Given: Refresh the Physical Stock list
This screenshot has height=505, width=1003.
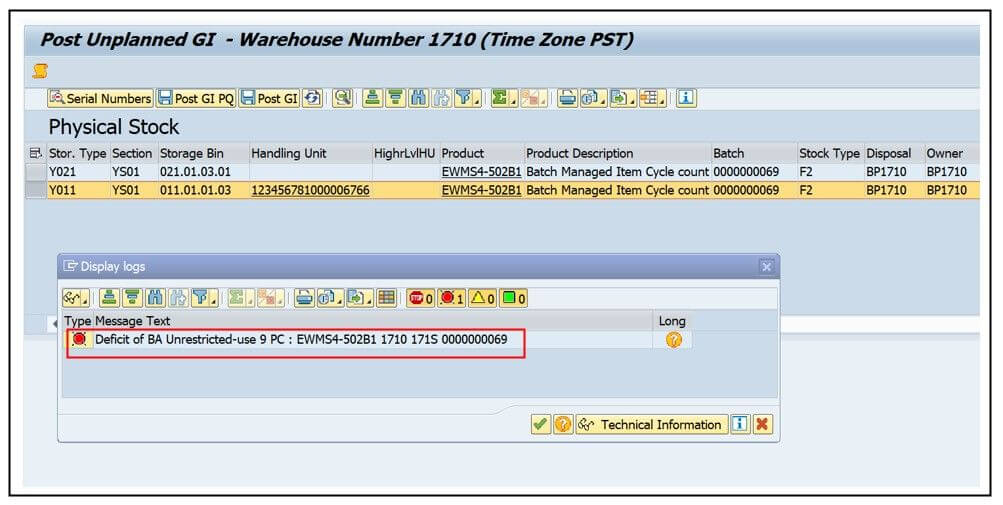Looking at the screenshot, I should (x=312, y=99).
